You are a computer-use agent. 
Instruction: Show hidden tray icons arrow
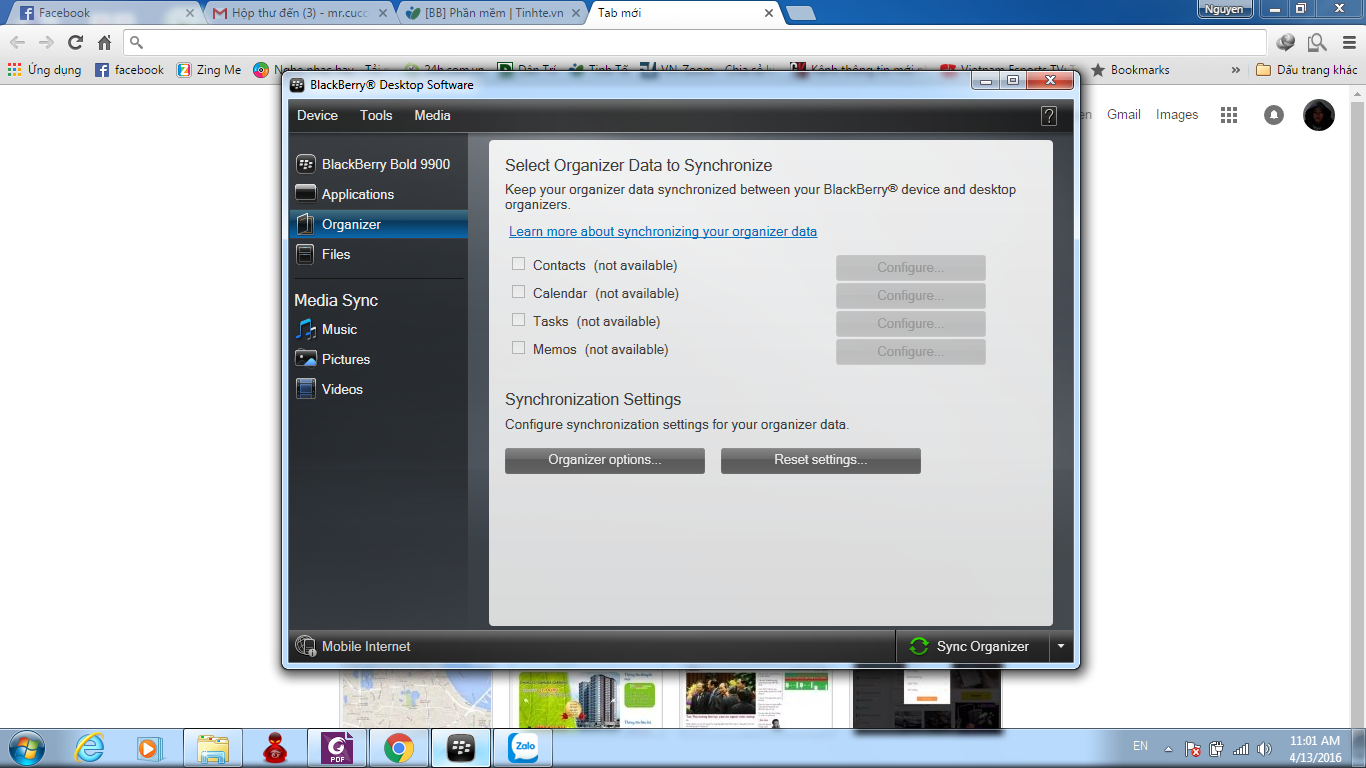(1167, 748)
